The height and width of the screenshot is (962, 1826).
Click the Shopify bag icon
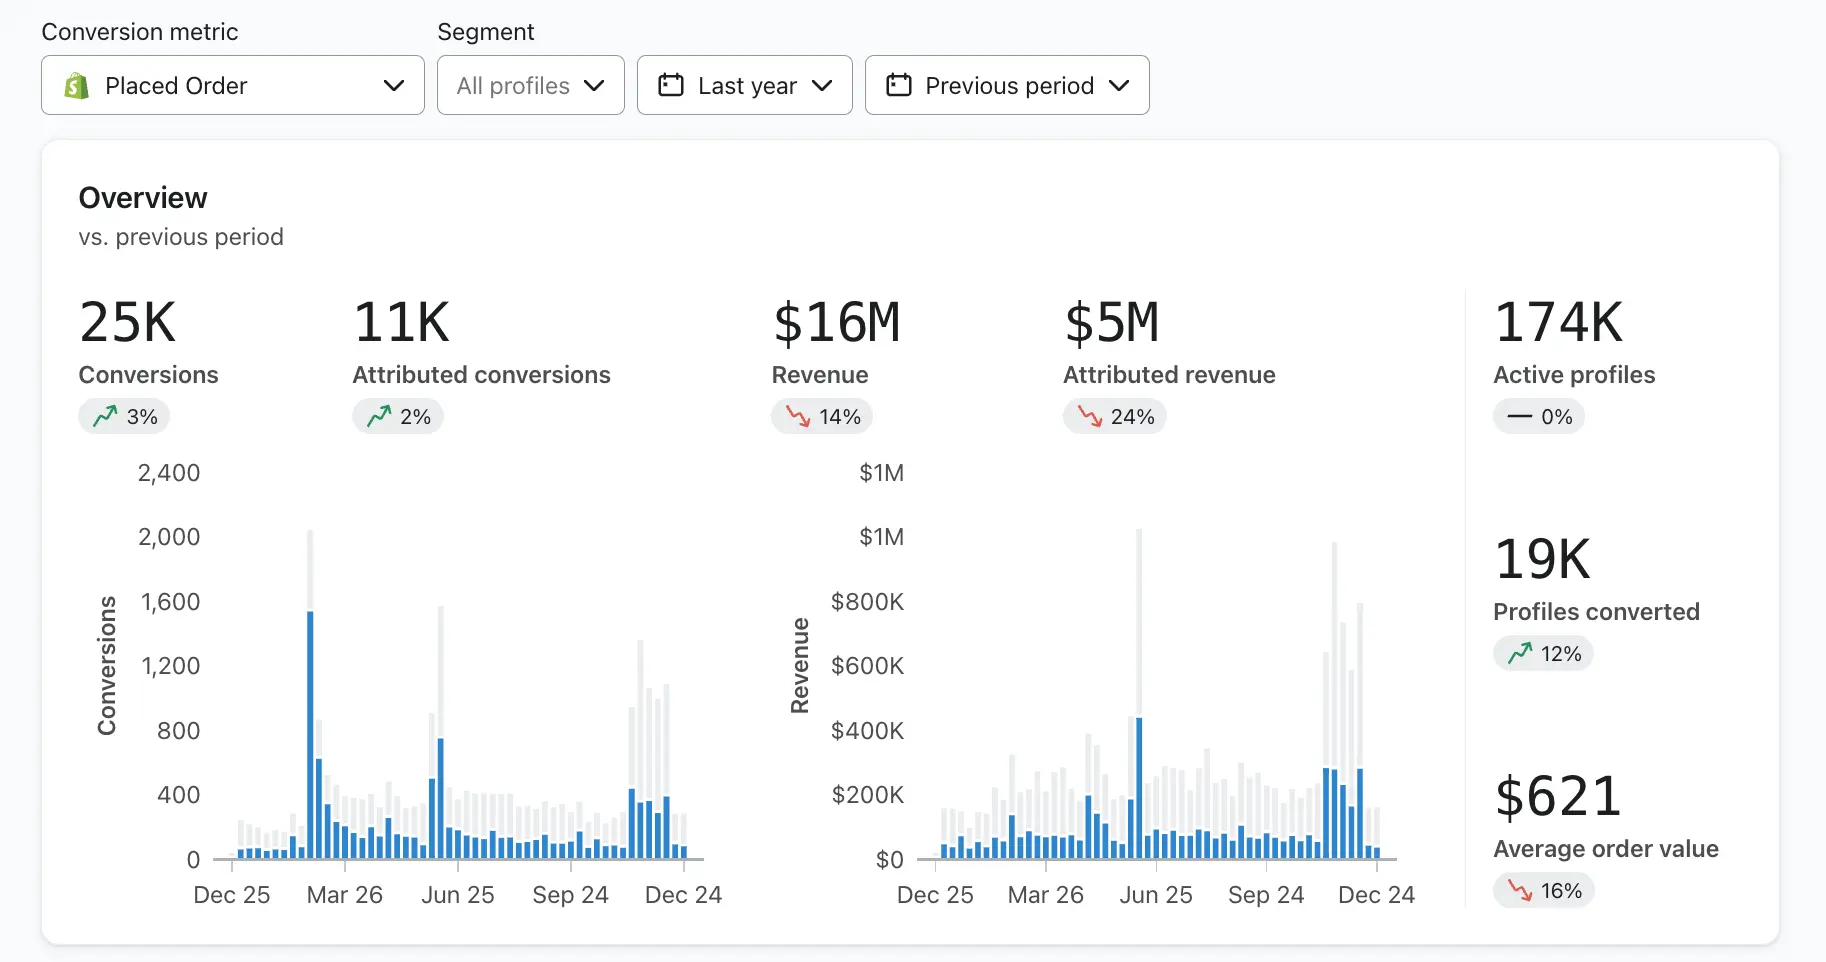76,86
